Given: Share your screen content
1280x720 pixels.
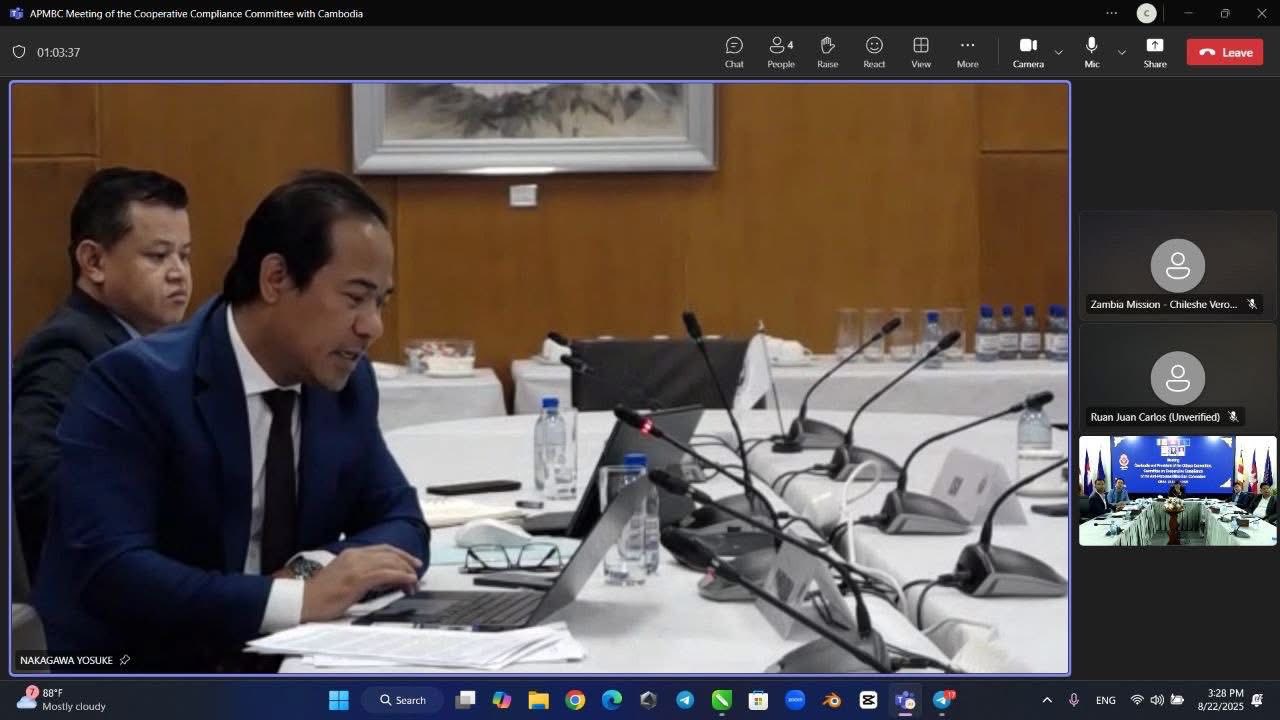Looking at the screenshot, I should [x=1155, y=52].
